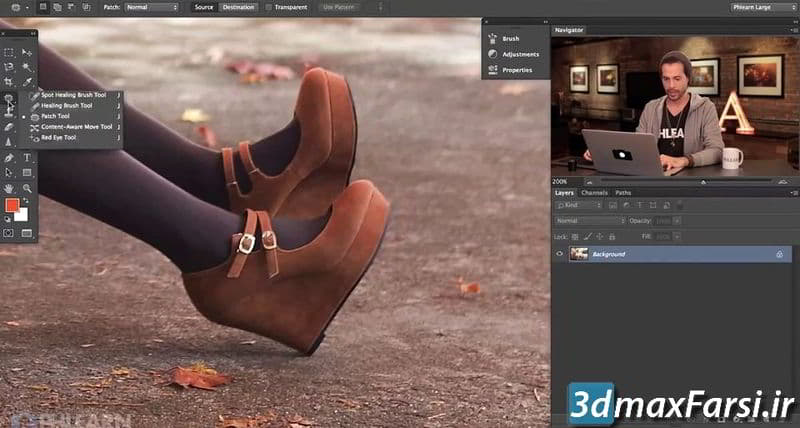
Task: Select the Lasso tool
Action: click(9, 67)
